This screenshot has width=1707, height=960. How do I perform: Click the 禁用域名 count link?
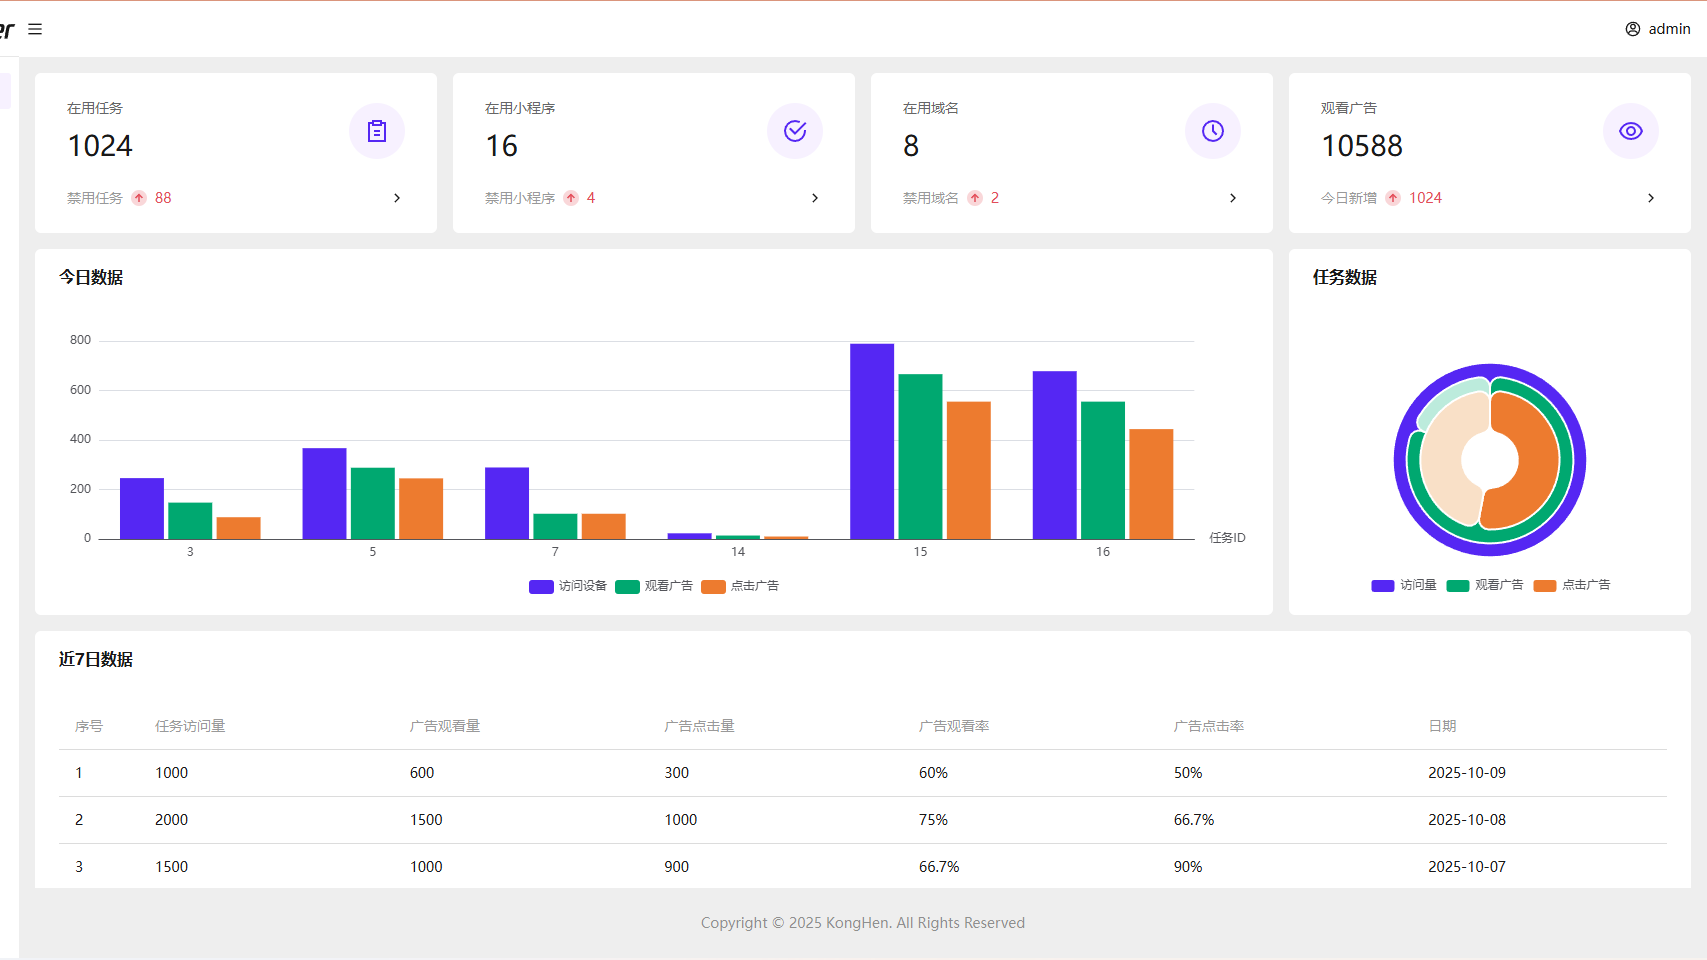994,198
